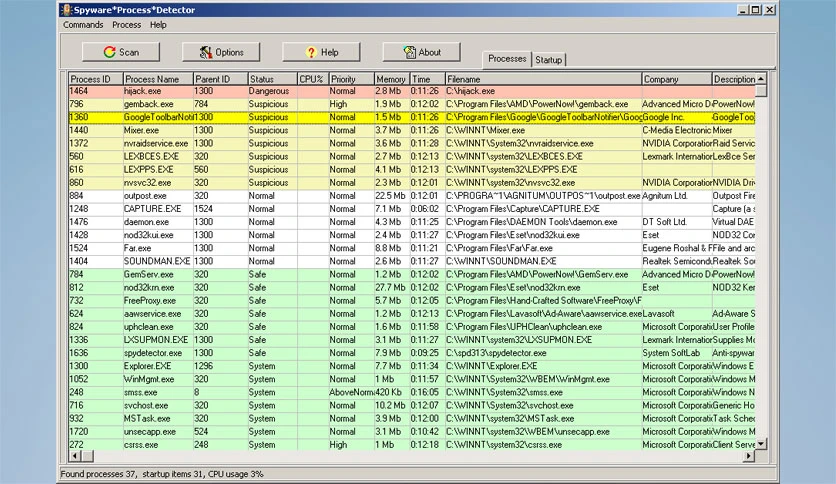The image size is (836, 484).
Task: Select the nod32kui.exe process
Action: pyautogui.click(x=148, y=235)
